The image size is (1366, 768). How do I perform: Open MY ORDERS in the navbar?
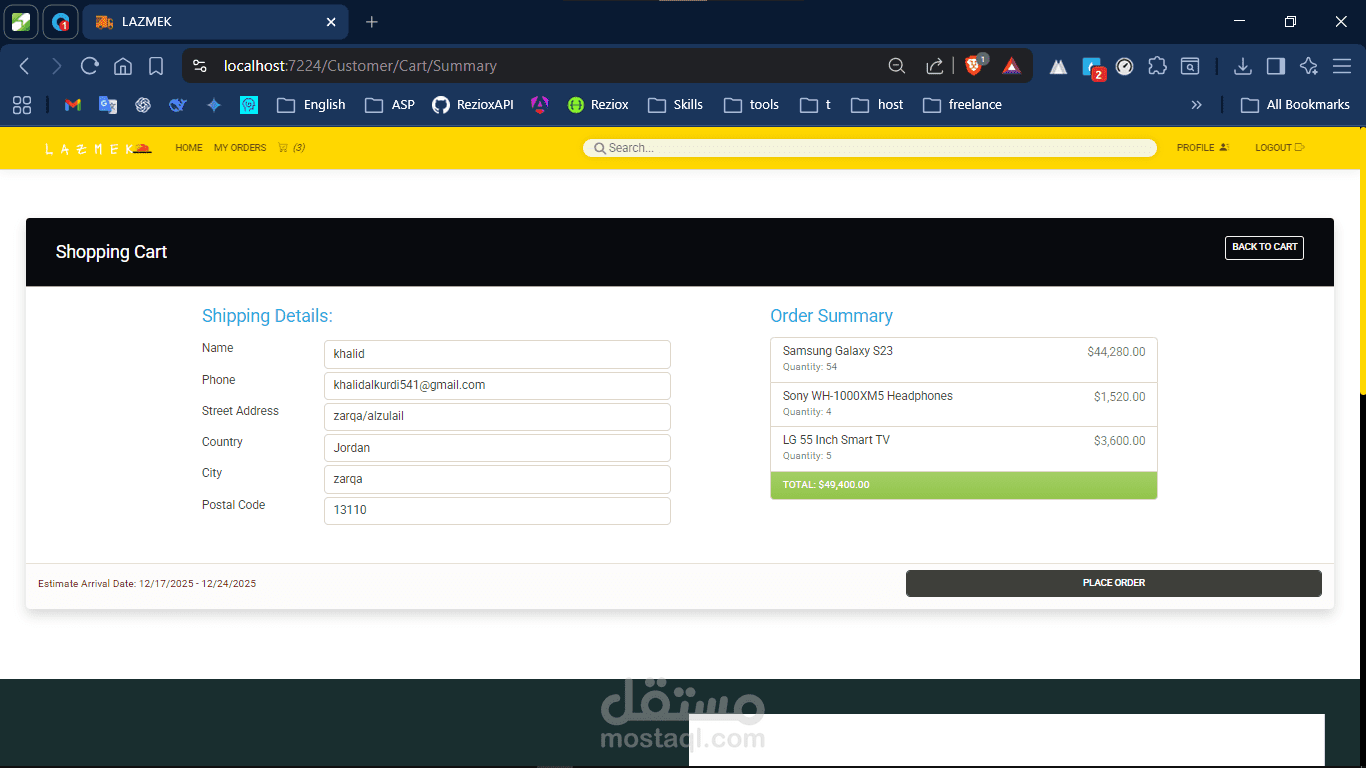[x=240, y=148]
